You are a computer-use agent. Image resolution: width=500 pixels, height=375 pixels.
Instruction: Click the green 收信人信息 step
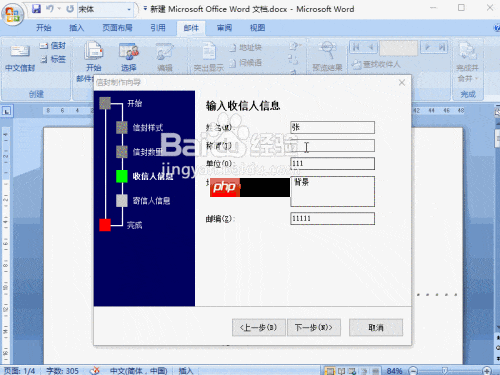122,176
